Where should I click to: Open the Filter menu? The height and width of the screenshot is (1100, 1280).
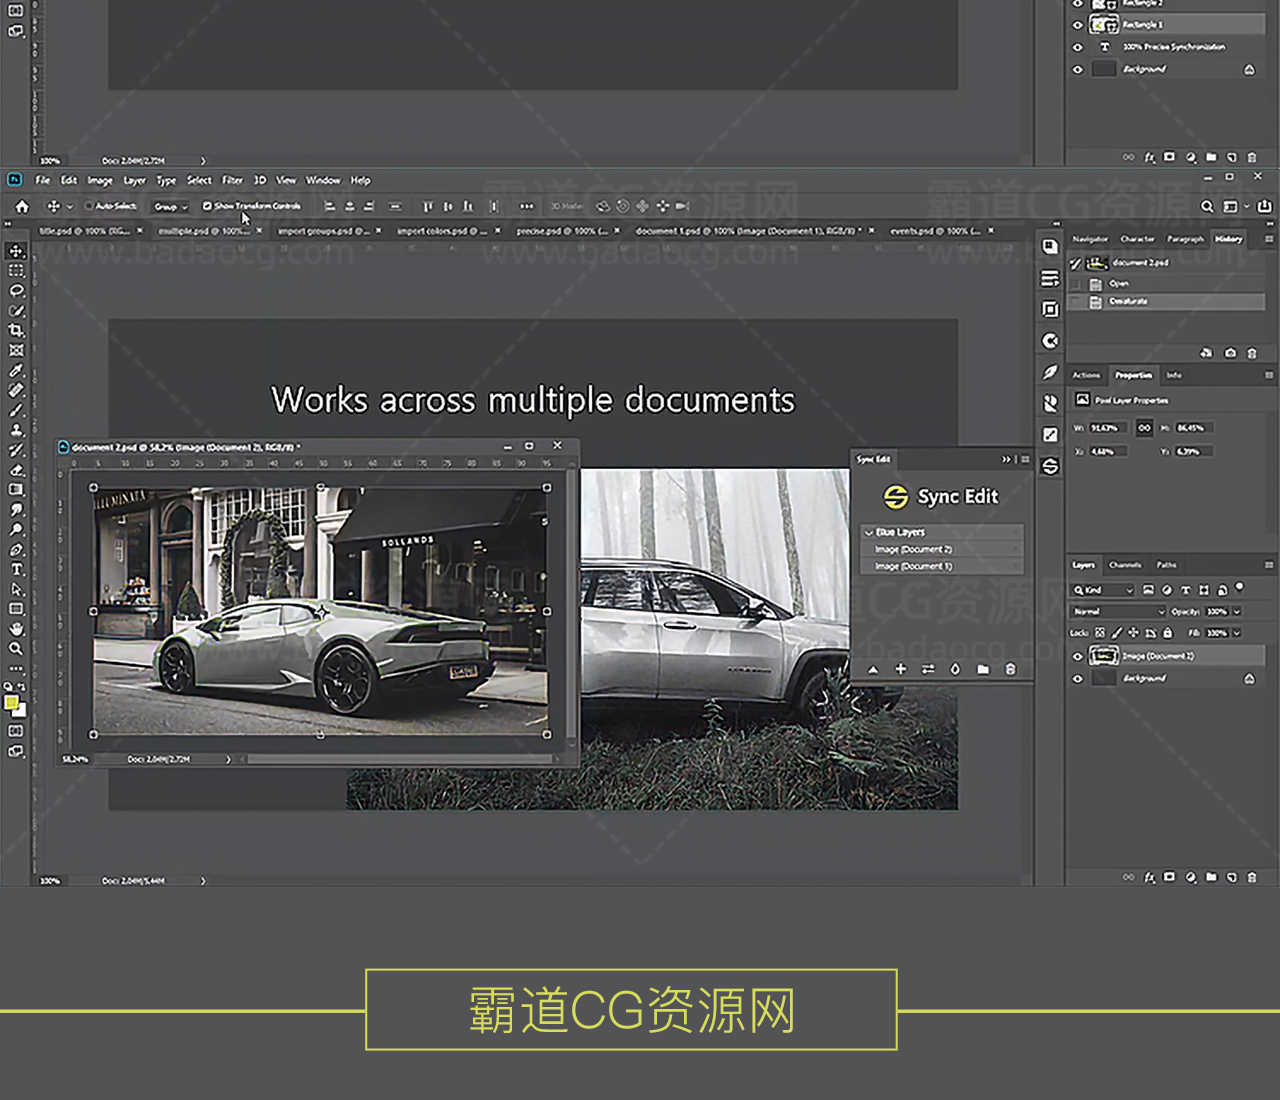[x=232, y=180]
